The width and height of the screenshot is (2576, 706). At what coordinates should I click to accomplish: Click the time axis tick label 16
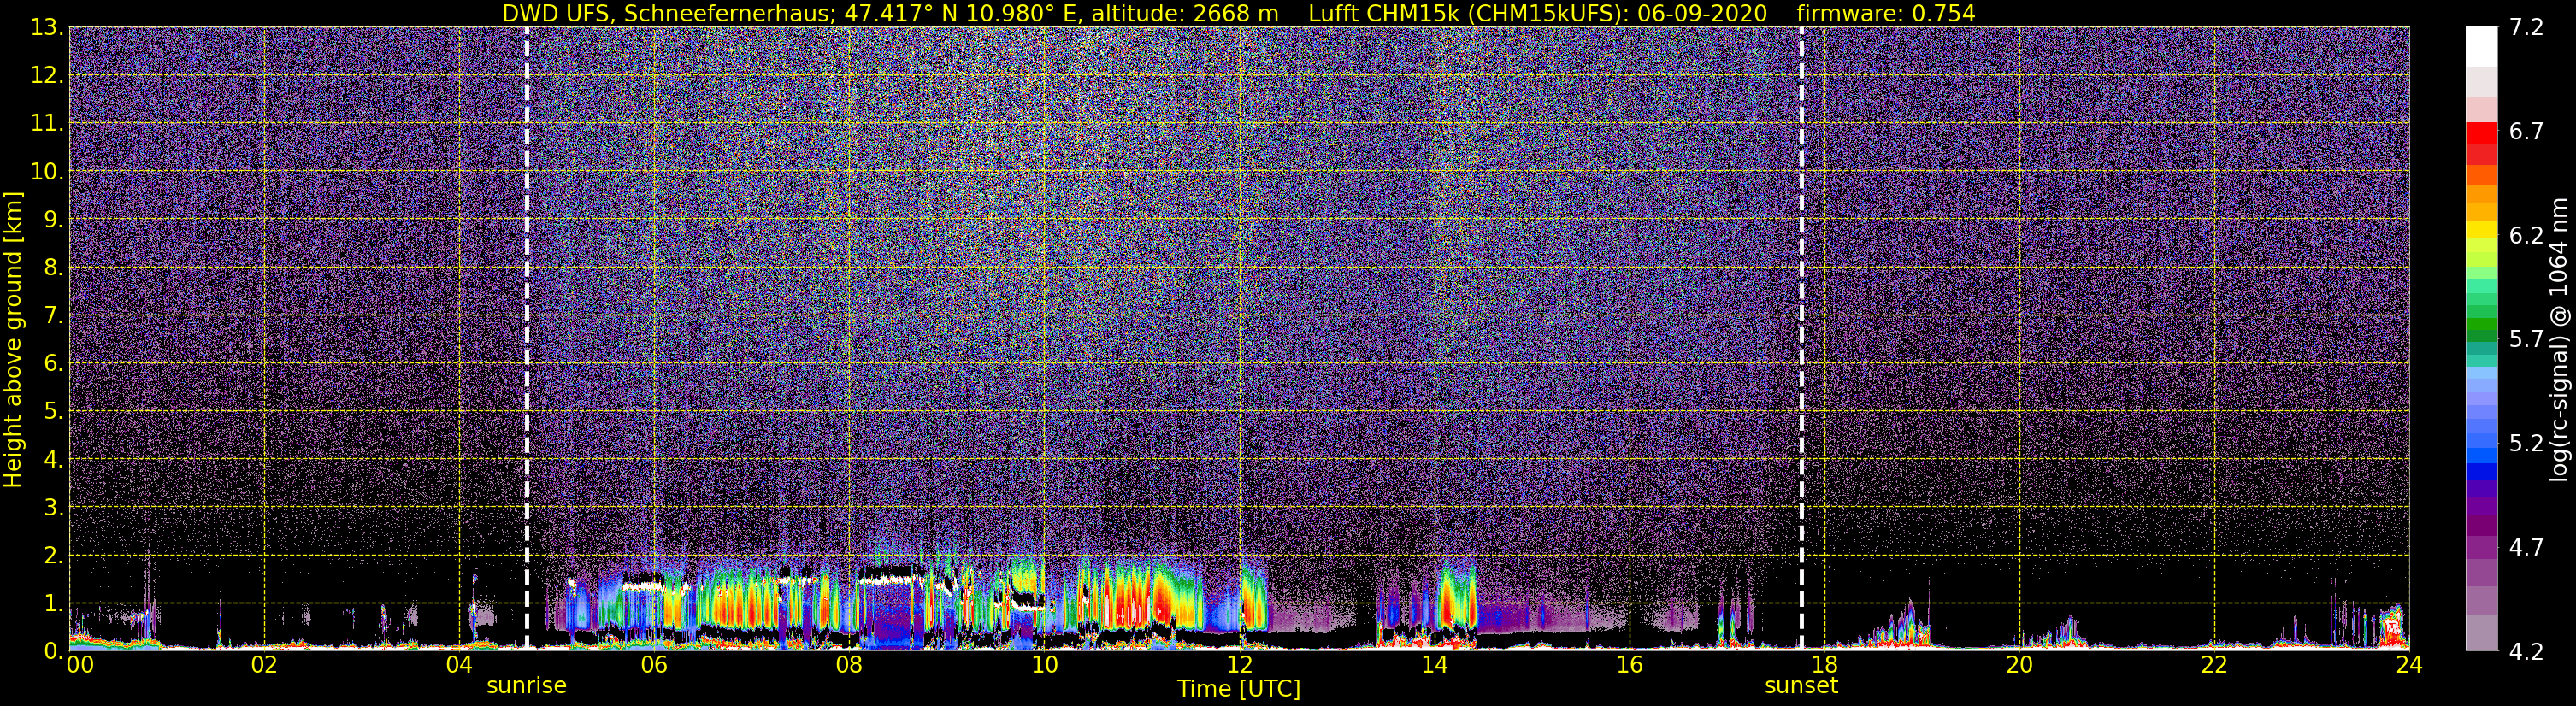click(x=1629, y=665)
